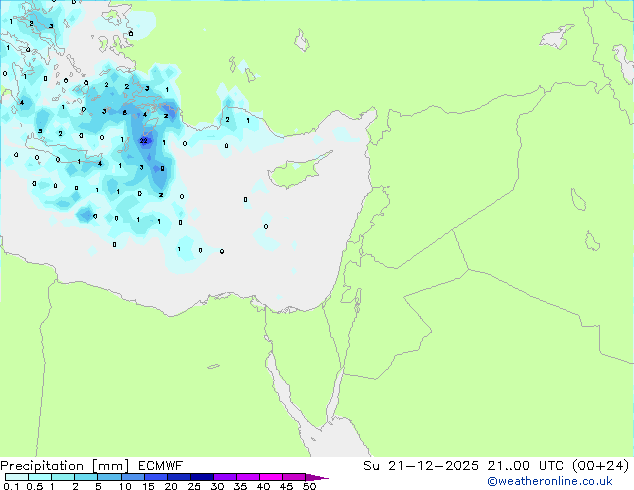Select the 5–10 mm legend color swatch
The height and width of the screenshot is (490, 634).
(109, 477)
